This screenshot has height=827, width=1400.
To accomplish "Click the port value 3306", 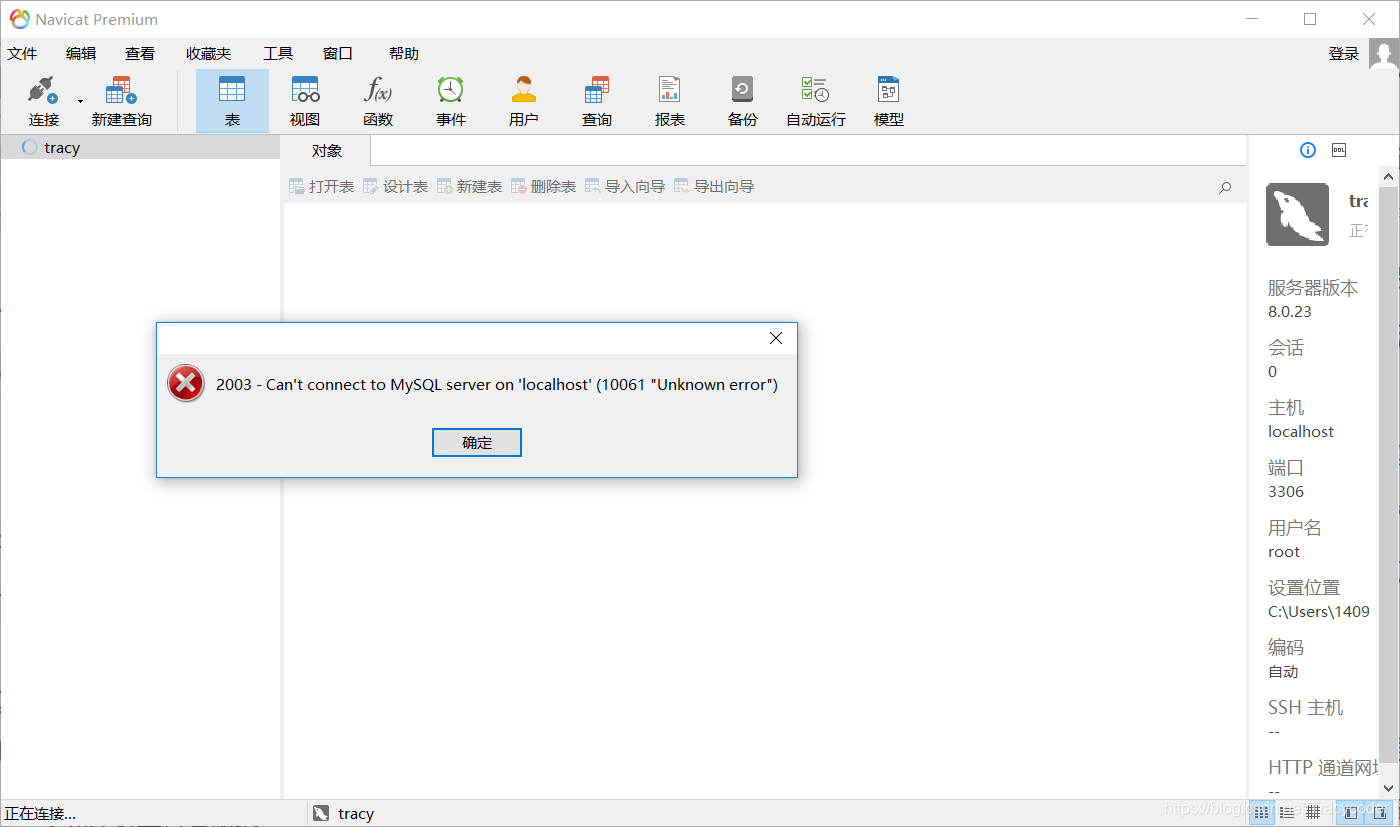I will 1286,491.
